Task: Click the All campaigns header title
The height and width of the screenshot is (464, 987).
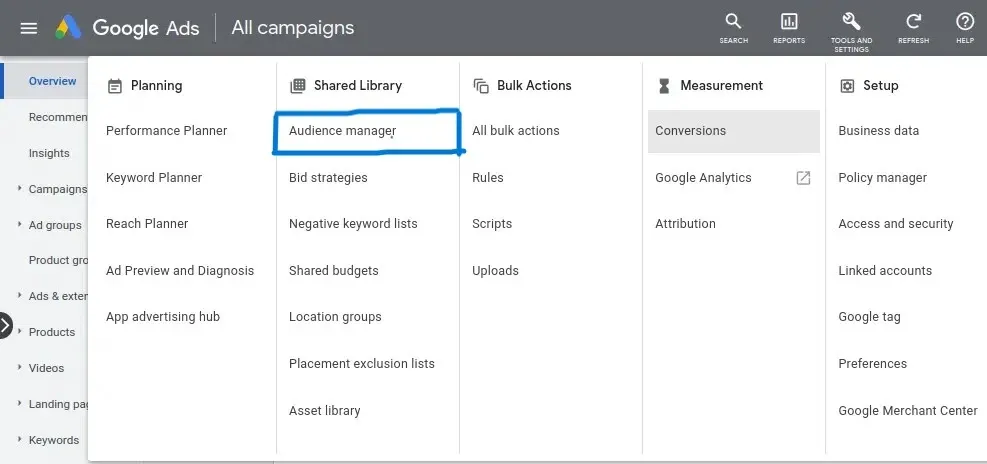Action: coord(293,28)
